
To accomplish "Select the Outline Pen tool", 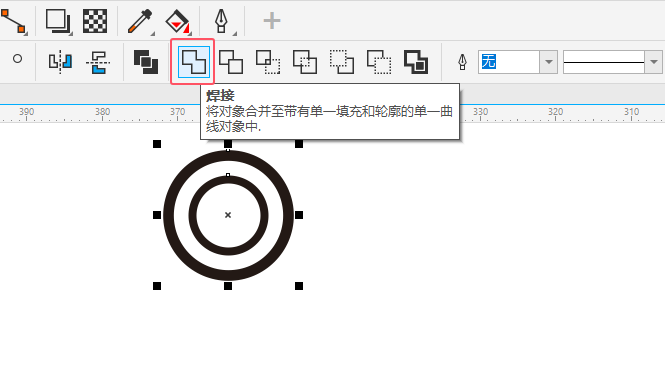I will click(222, 21).
